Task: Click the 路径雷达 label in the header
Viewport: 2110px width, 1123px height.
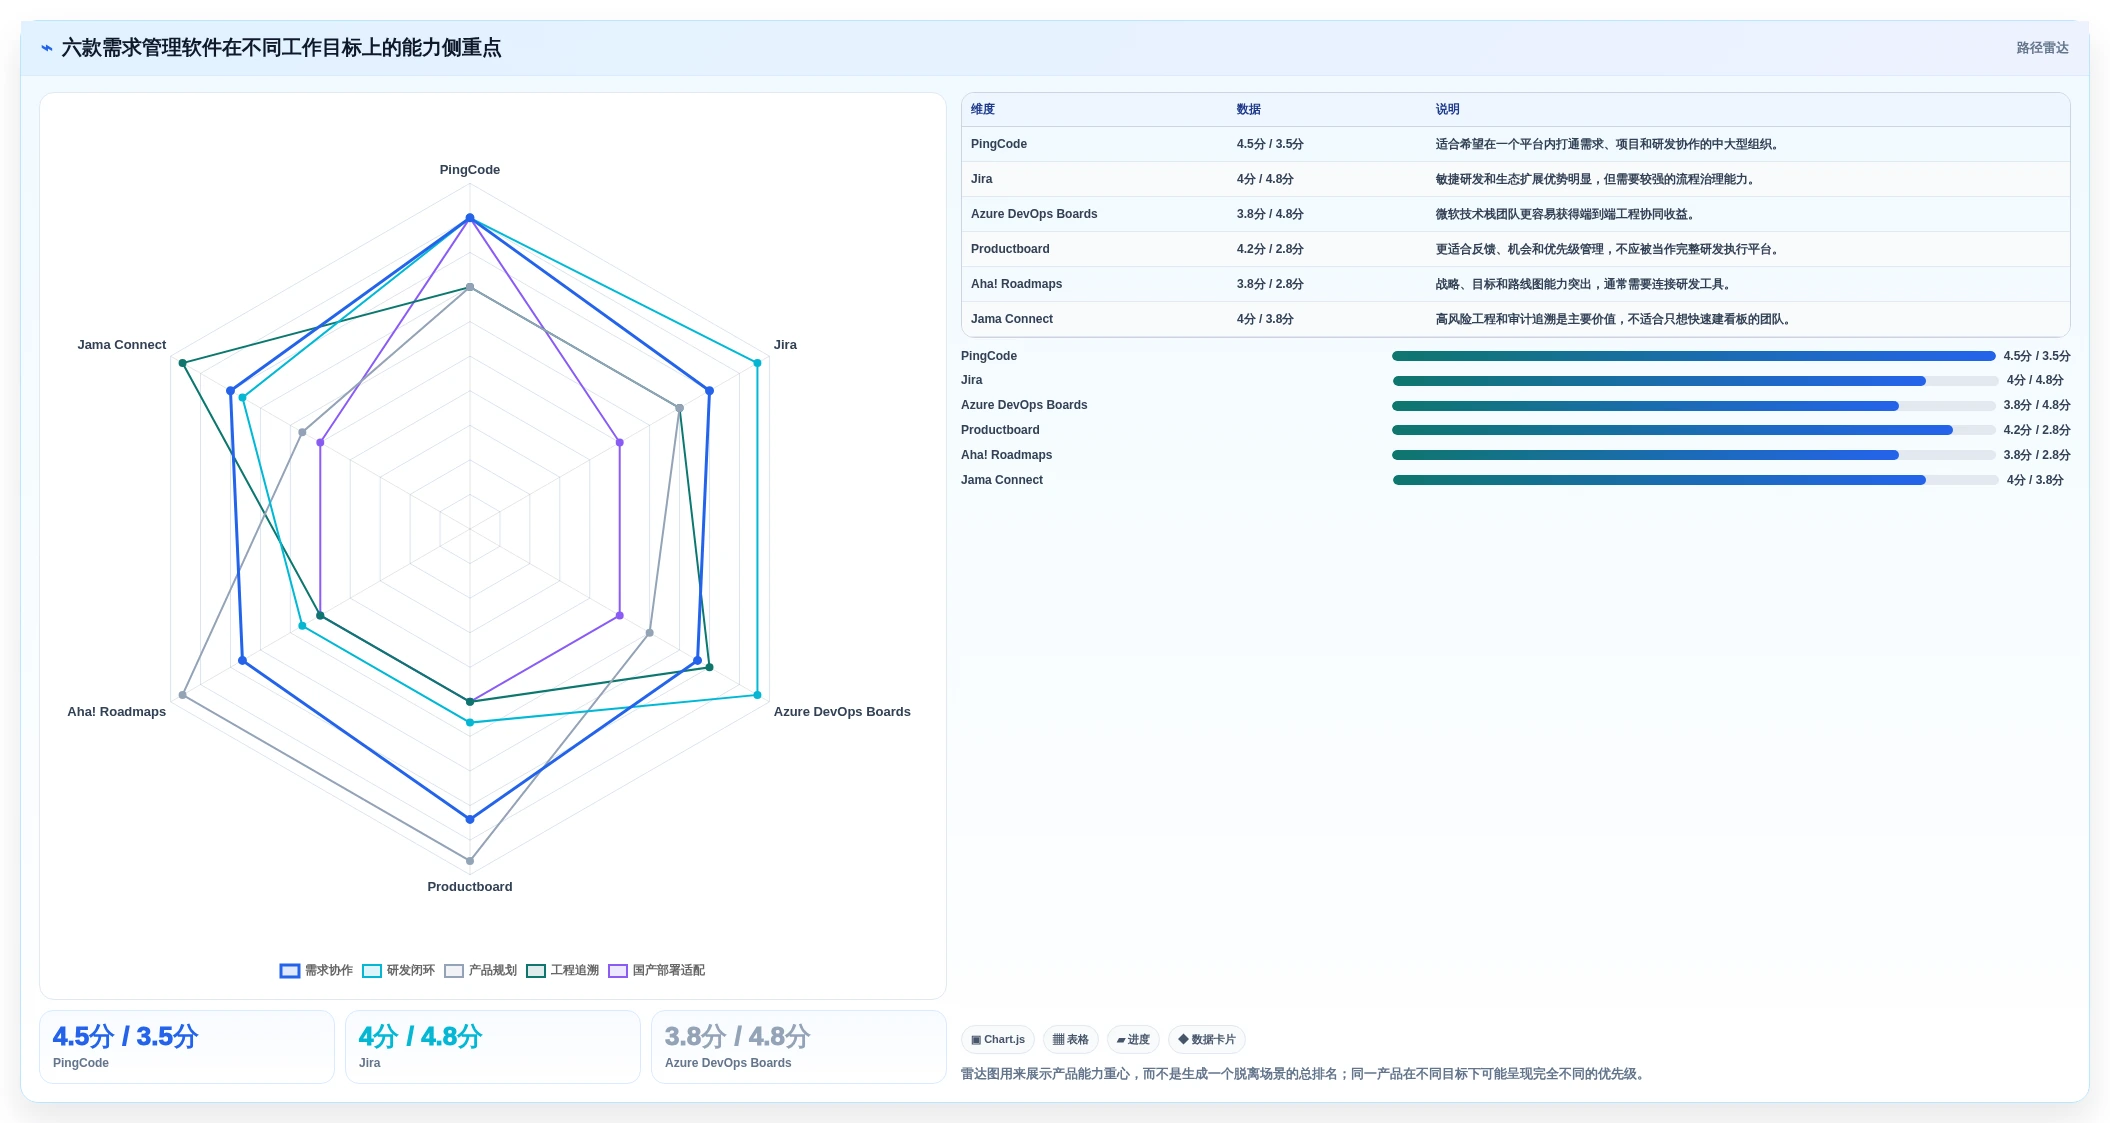Action: [2042, 48]
